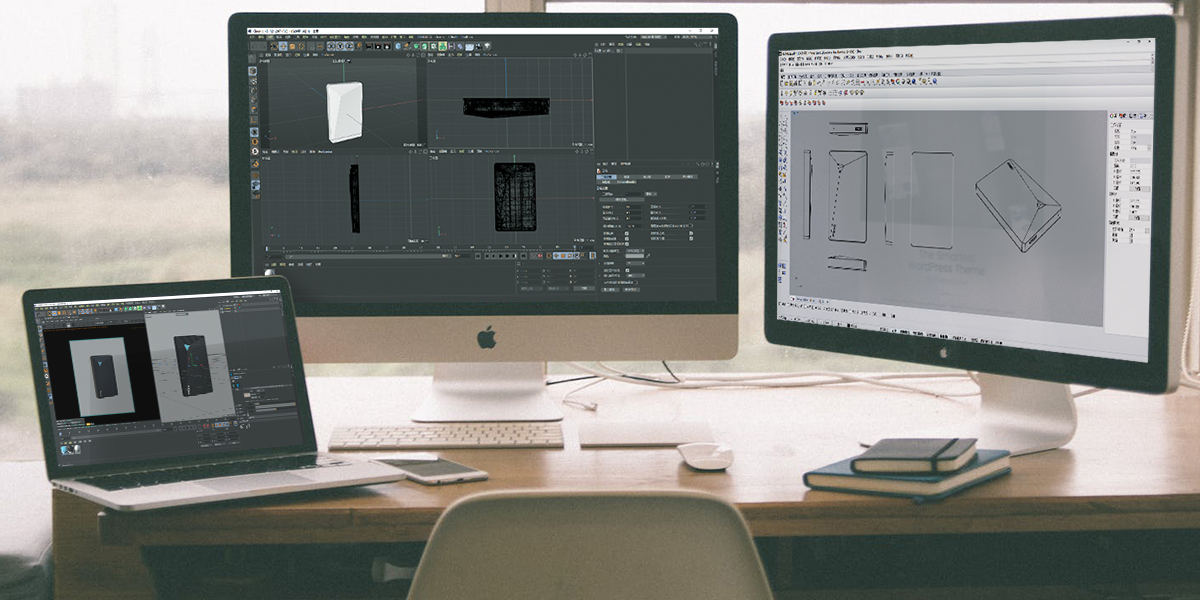
Task: Click eyedropper icon beside iMac attribute color bar
Action: click(x=648, y=256)
